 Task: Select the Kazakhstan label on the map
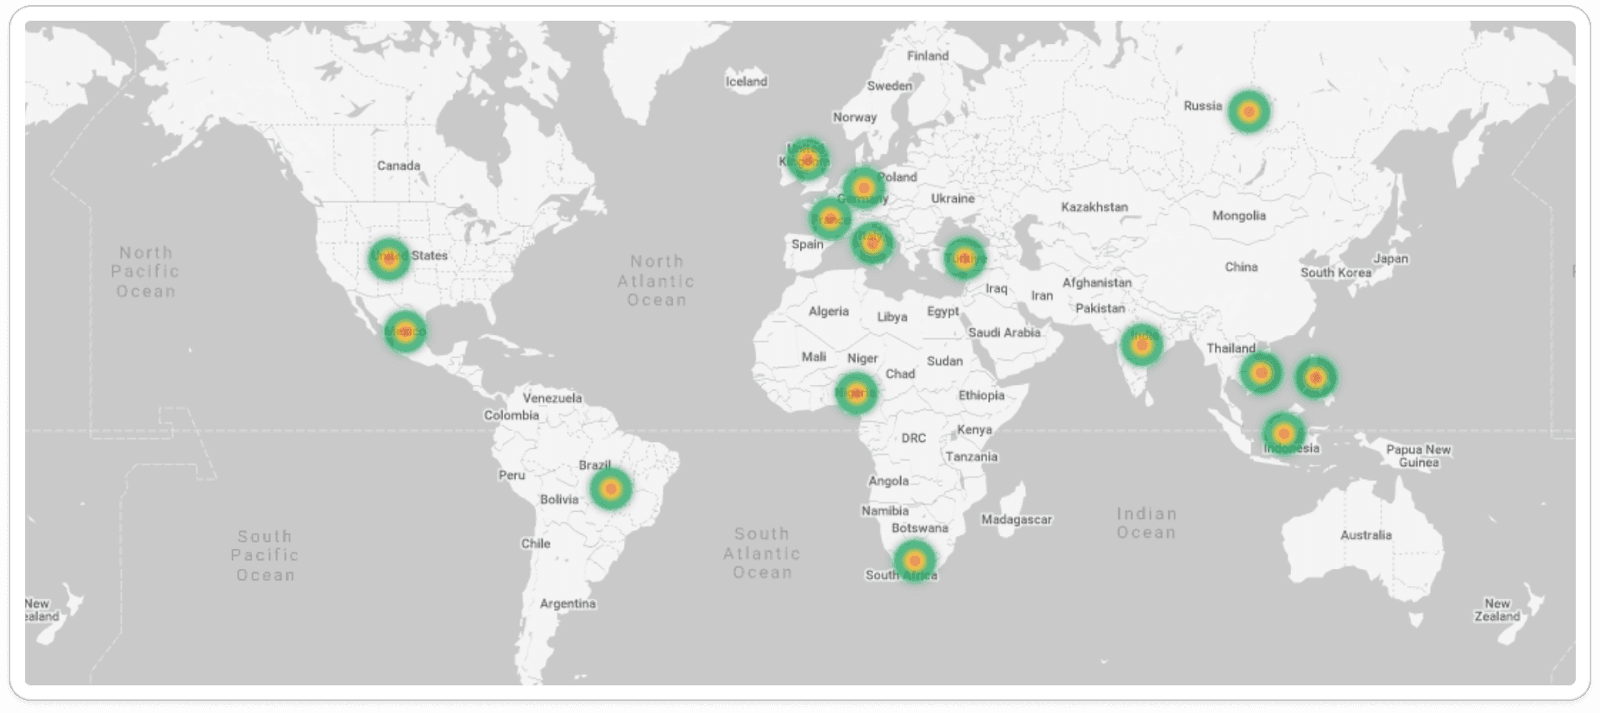(1094, 207)
